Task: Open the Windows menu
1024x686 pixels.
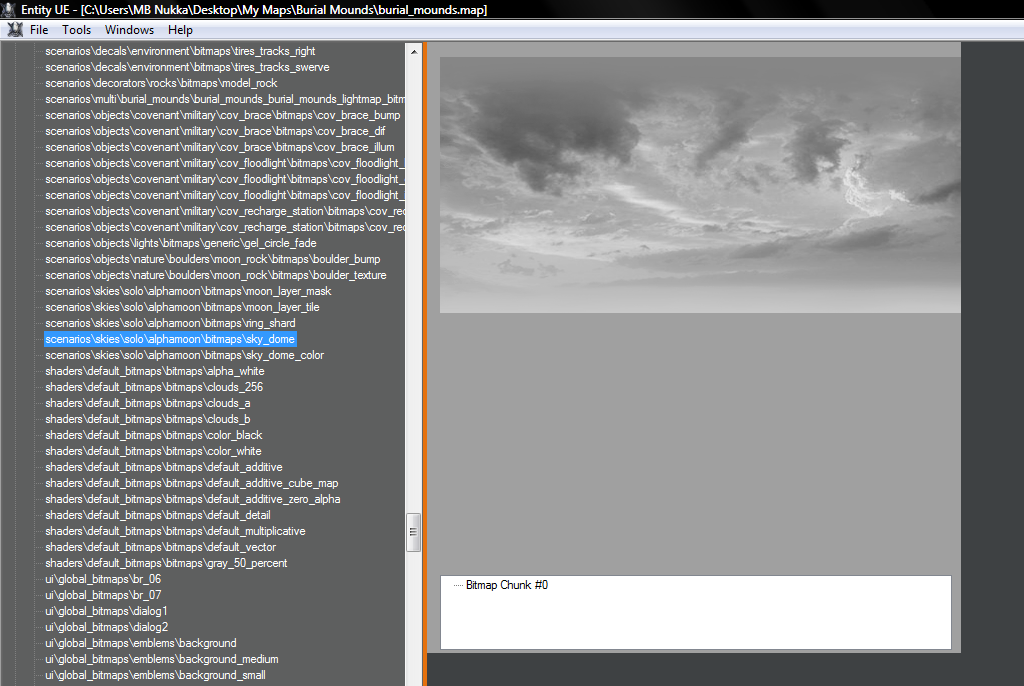Action: (130, 30)
